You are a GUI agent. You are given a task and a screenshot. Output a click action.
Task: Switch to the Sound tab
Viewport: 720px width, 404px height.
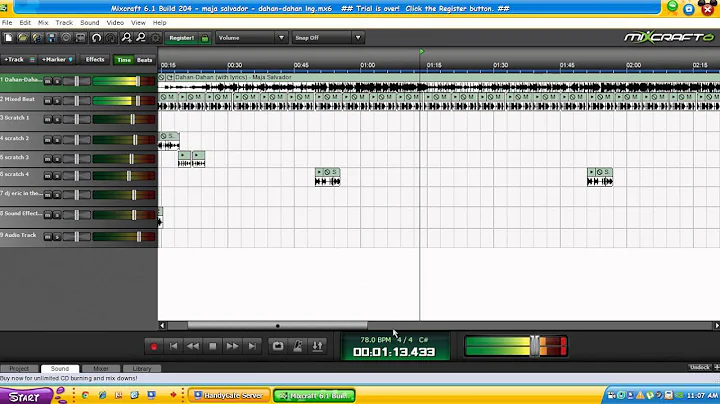(x=60, y=369)
